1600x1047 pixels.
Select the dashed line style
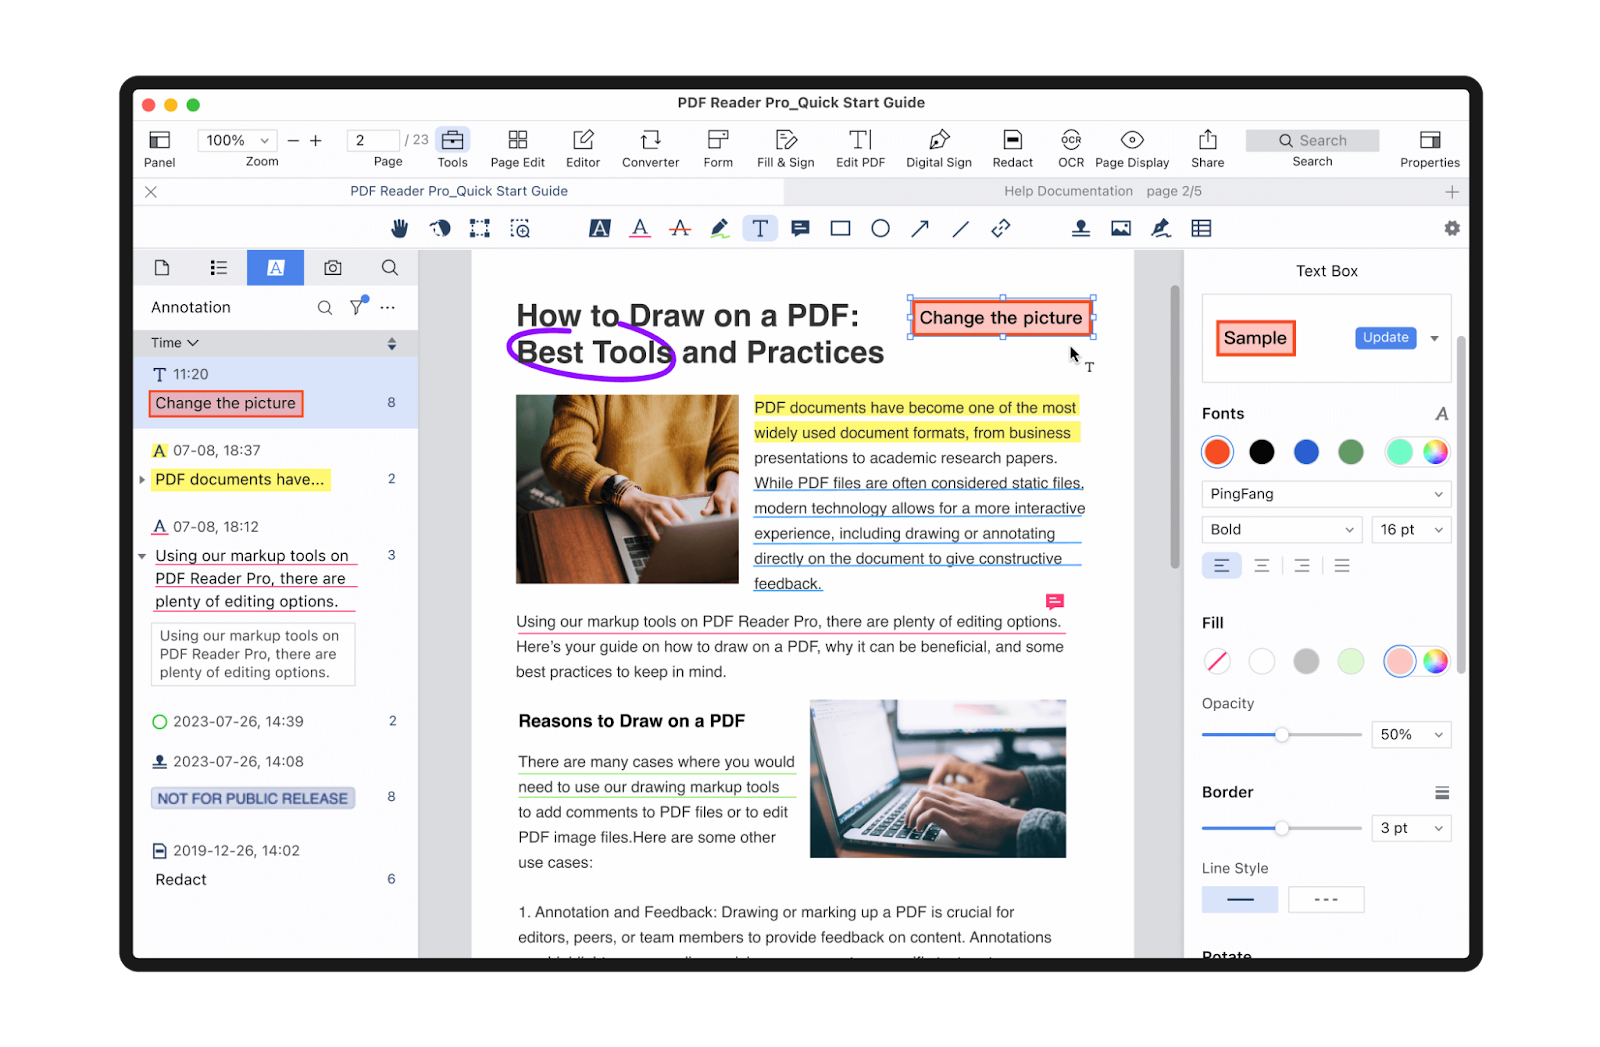coord(1326,899)
